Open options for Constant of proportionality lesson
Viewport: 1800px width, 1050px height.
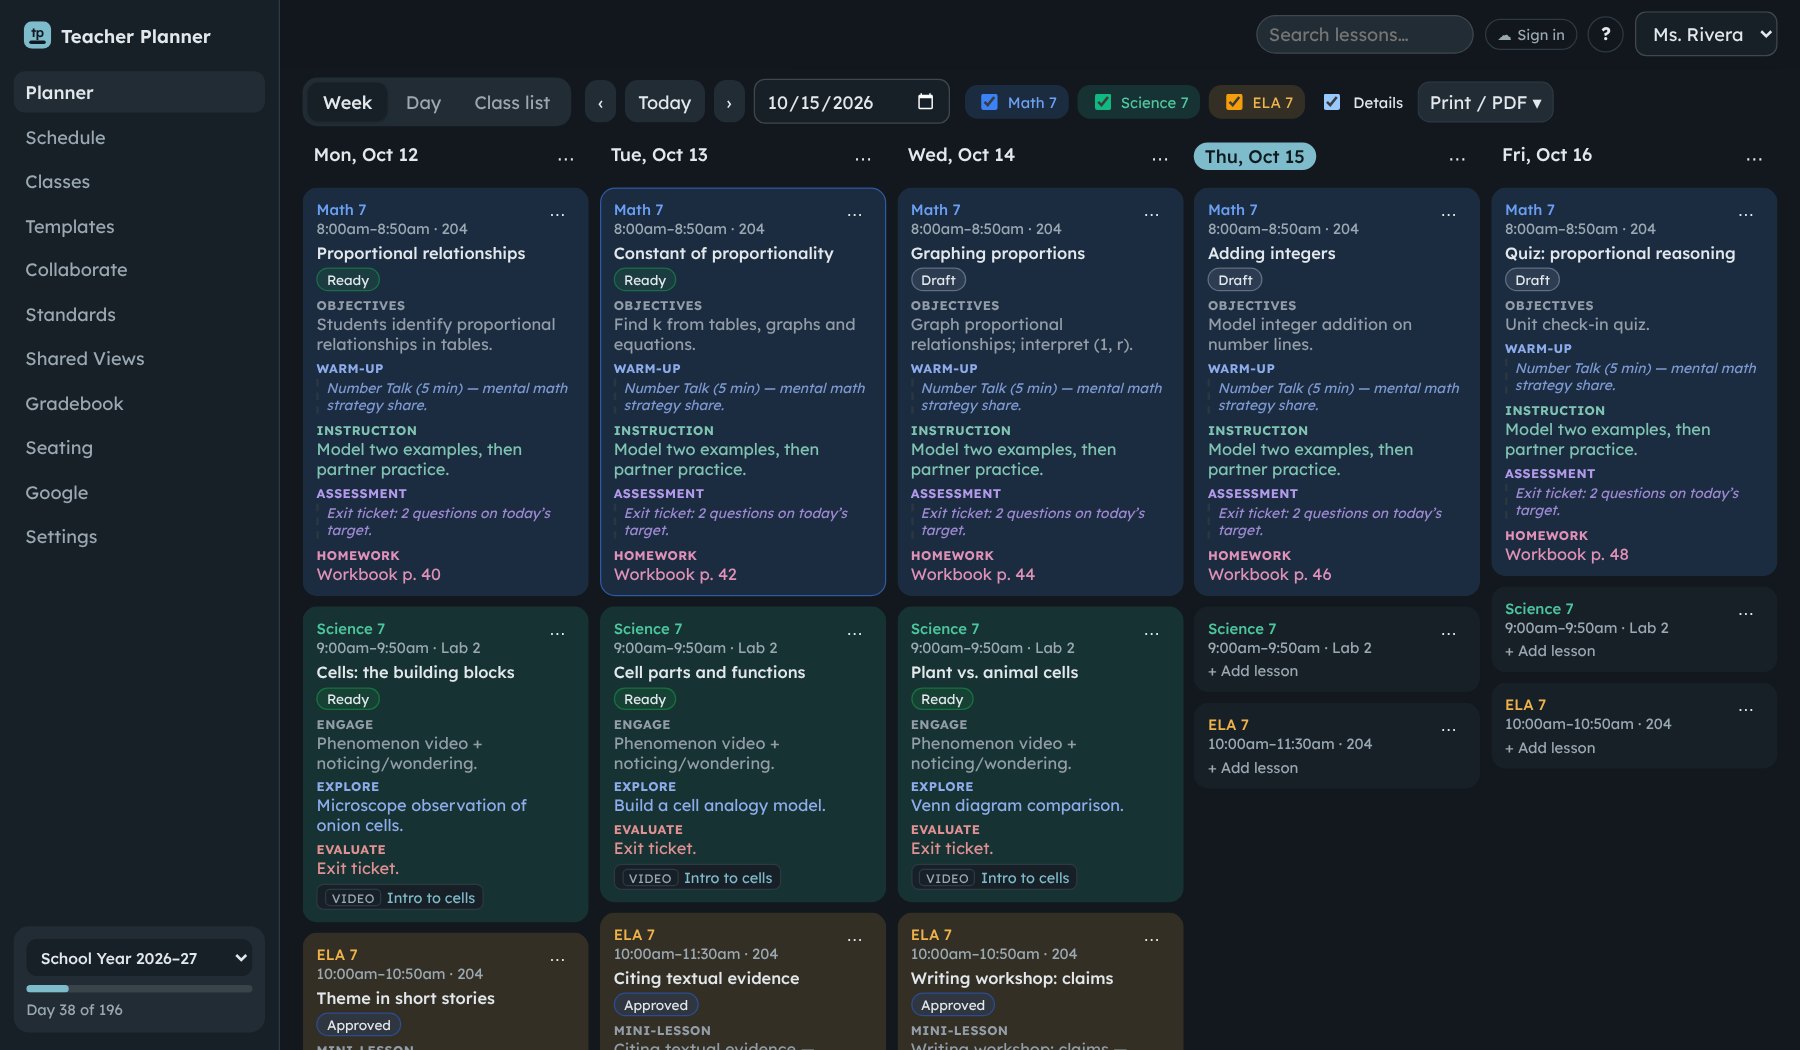click(854, 213)
